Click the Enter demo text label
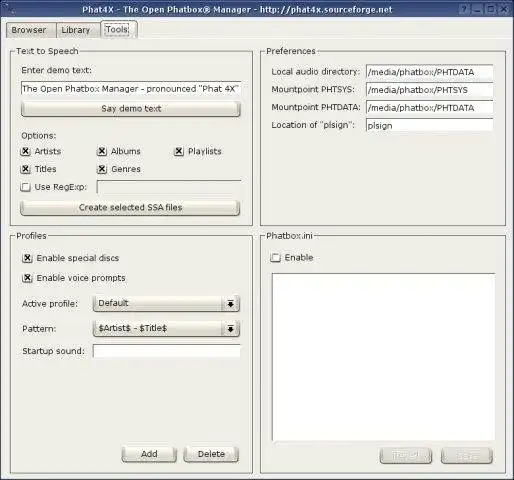514x480 pixels. [x=56, y=70]
